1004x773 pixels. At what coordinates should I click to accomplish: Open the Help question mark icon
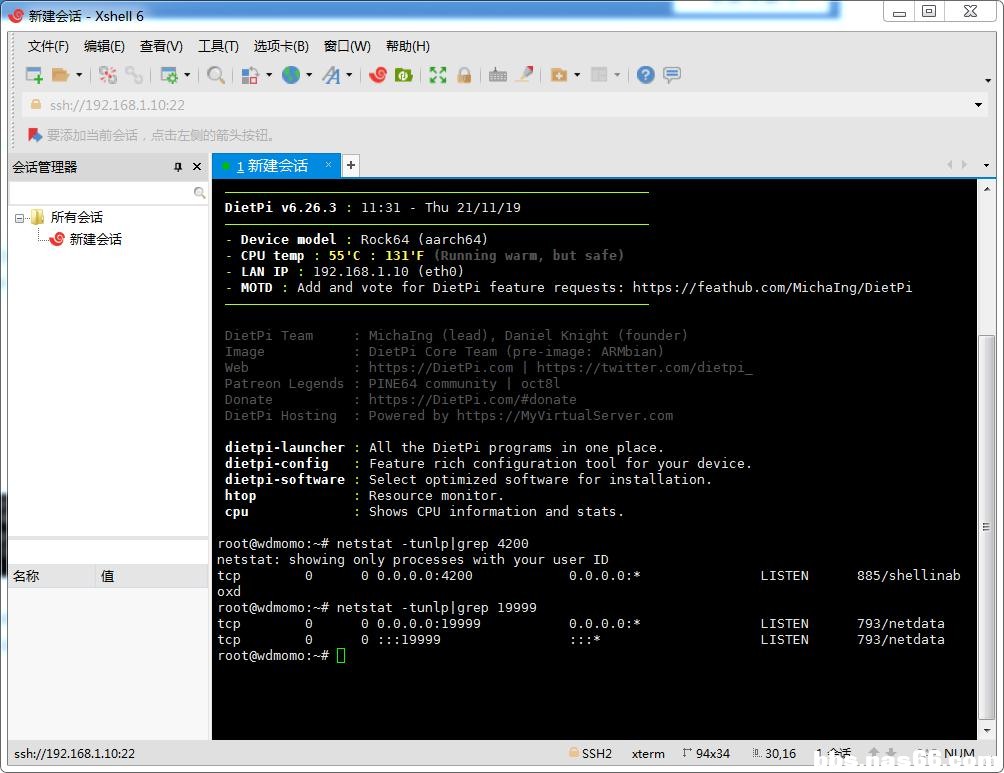(x=646, y=75)
